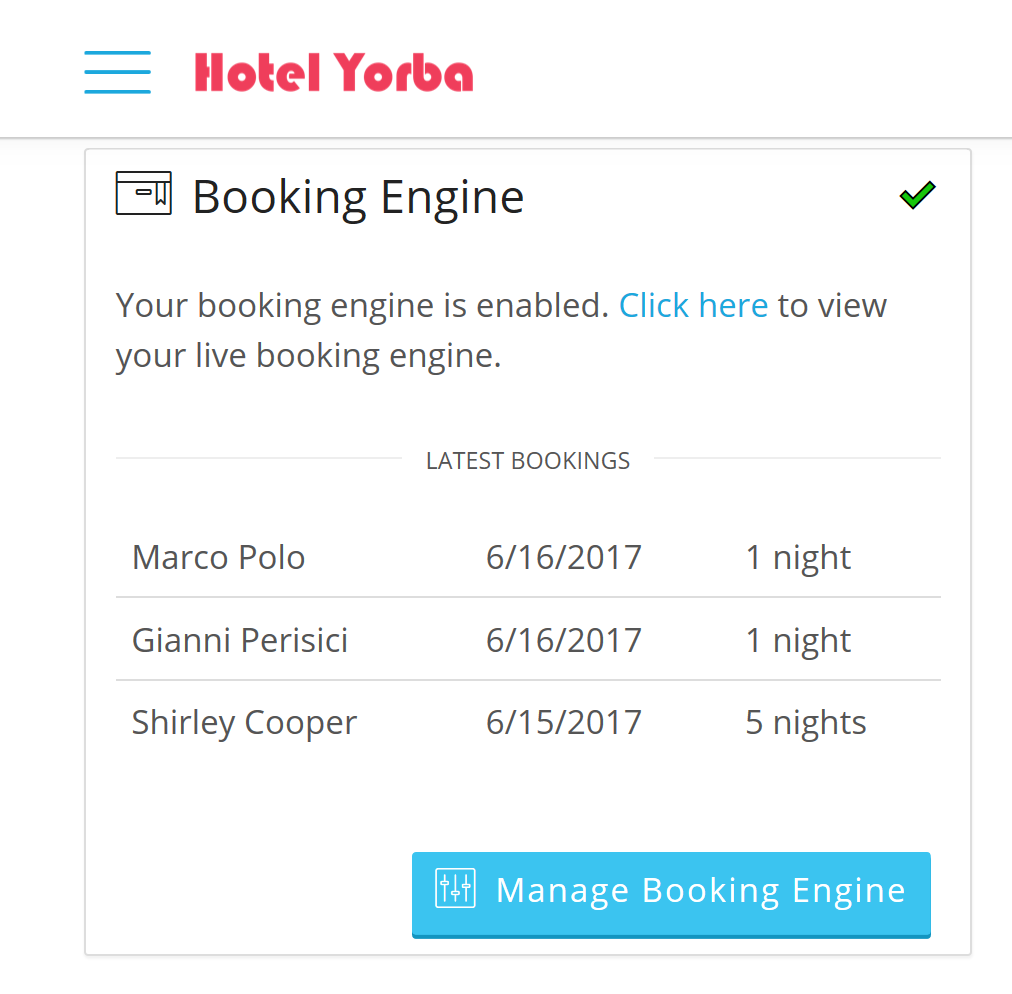Viewport: 1012px width, 994px height.
Task: Follow the Click here link
Action: [x=693, y=305]
